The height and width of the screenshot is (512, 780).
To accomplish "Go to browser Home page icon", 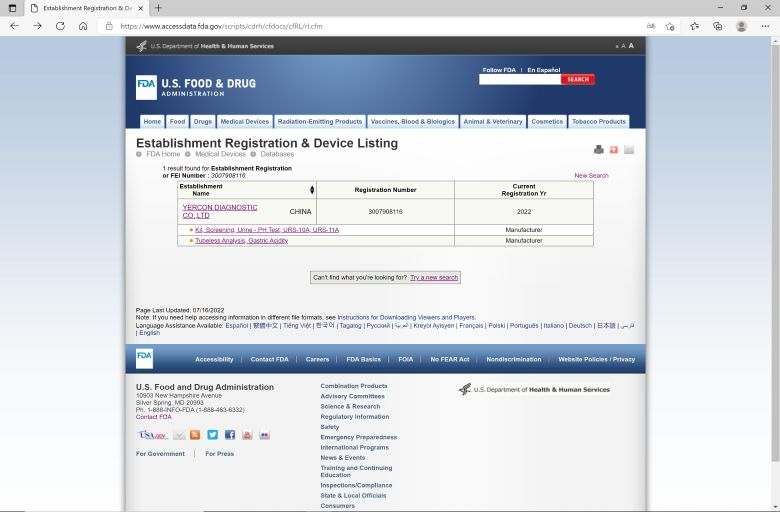I will pyautogui.click(x=83, y=26).
